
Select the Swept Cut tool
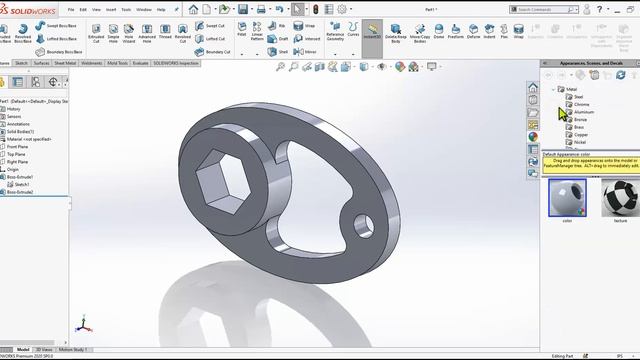click(210, 26)
